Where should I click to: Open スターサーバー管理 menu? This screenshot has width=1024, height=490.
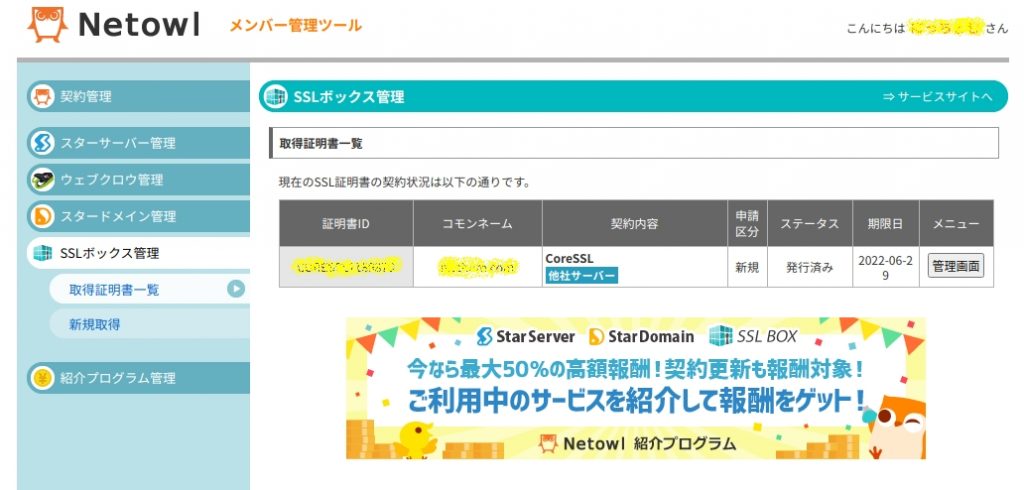coord(138,143)
